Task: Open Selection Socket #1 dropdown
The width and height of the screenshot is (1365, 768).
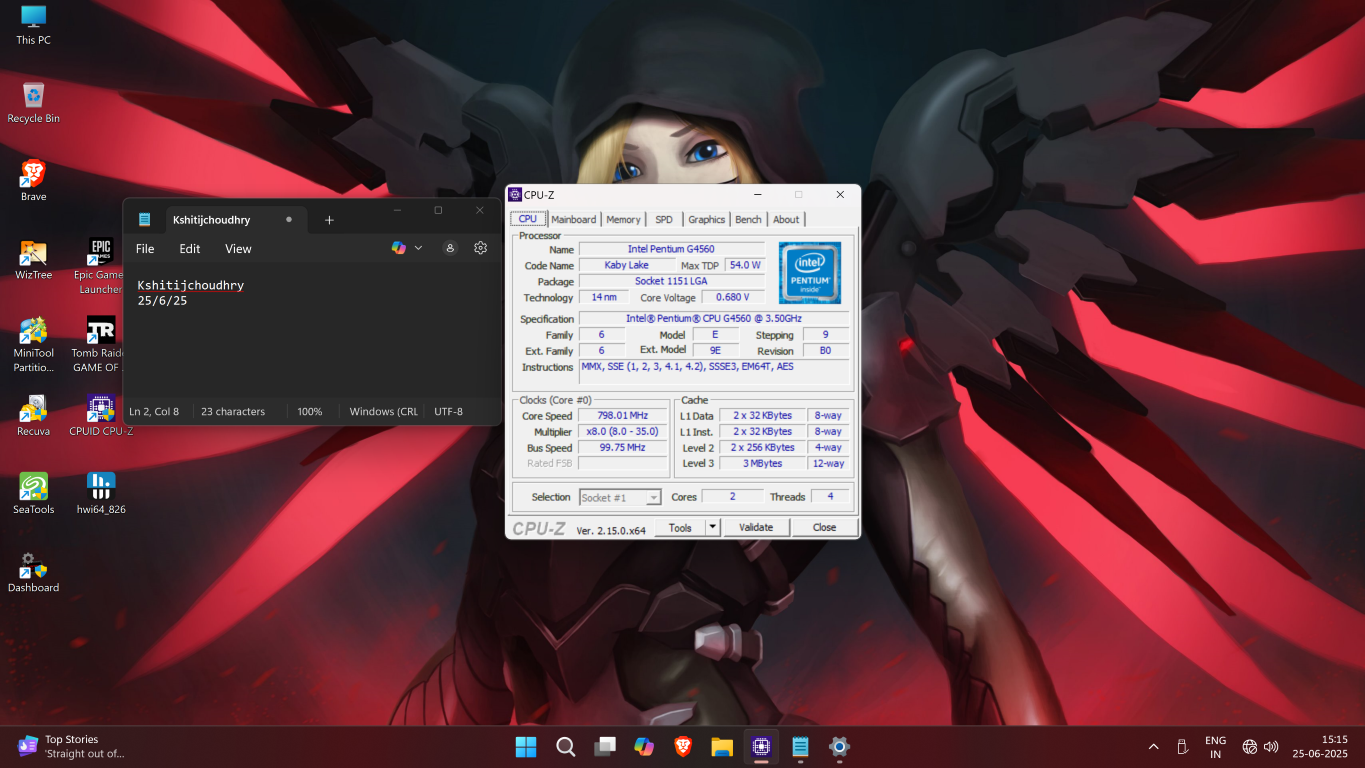Action: [x=620, y=497]
